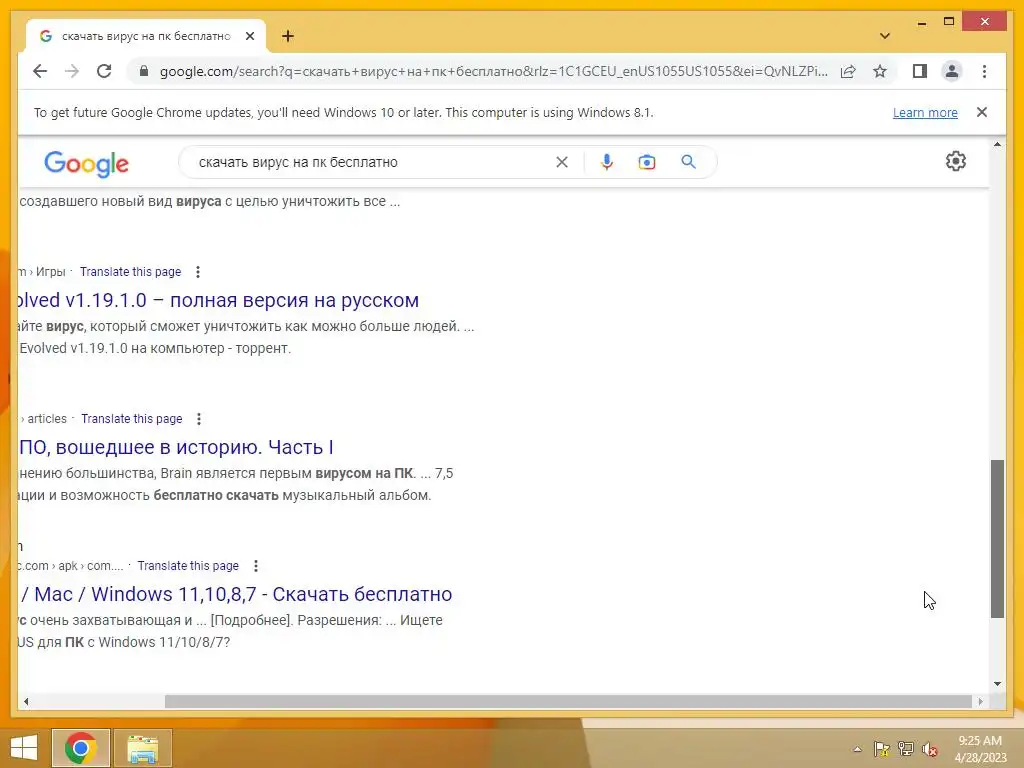The image size is (1024, 768).
Task: Start voice search with microphone
Action: [607, 162]
